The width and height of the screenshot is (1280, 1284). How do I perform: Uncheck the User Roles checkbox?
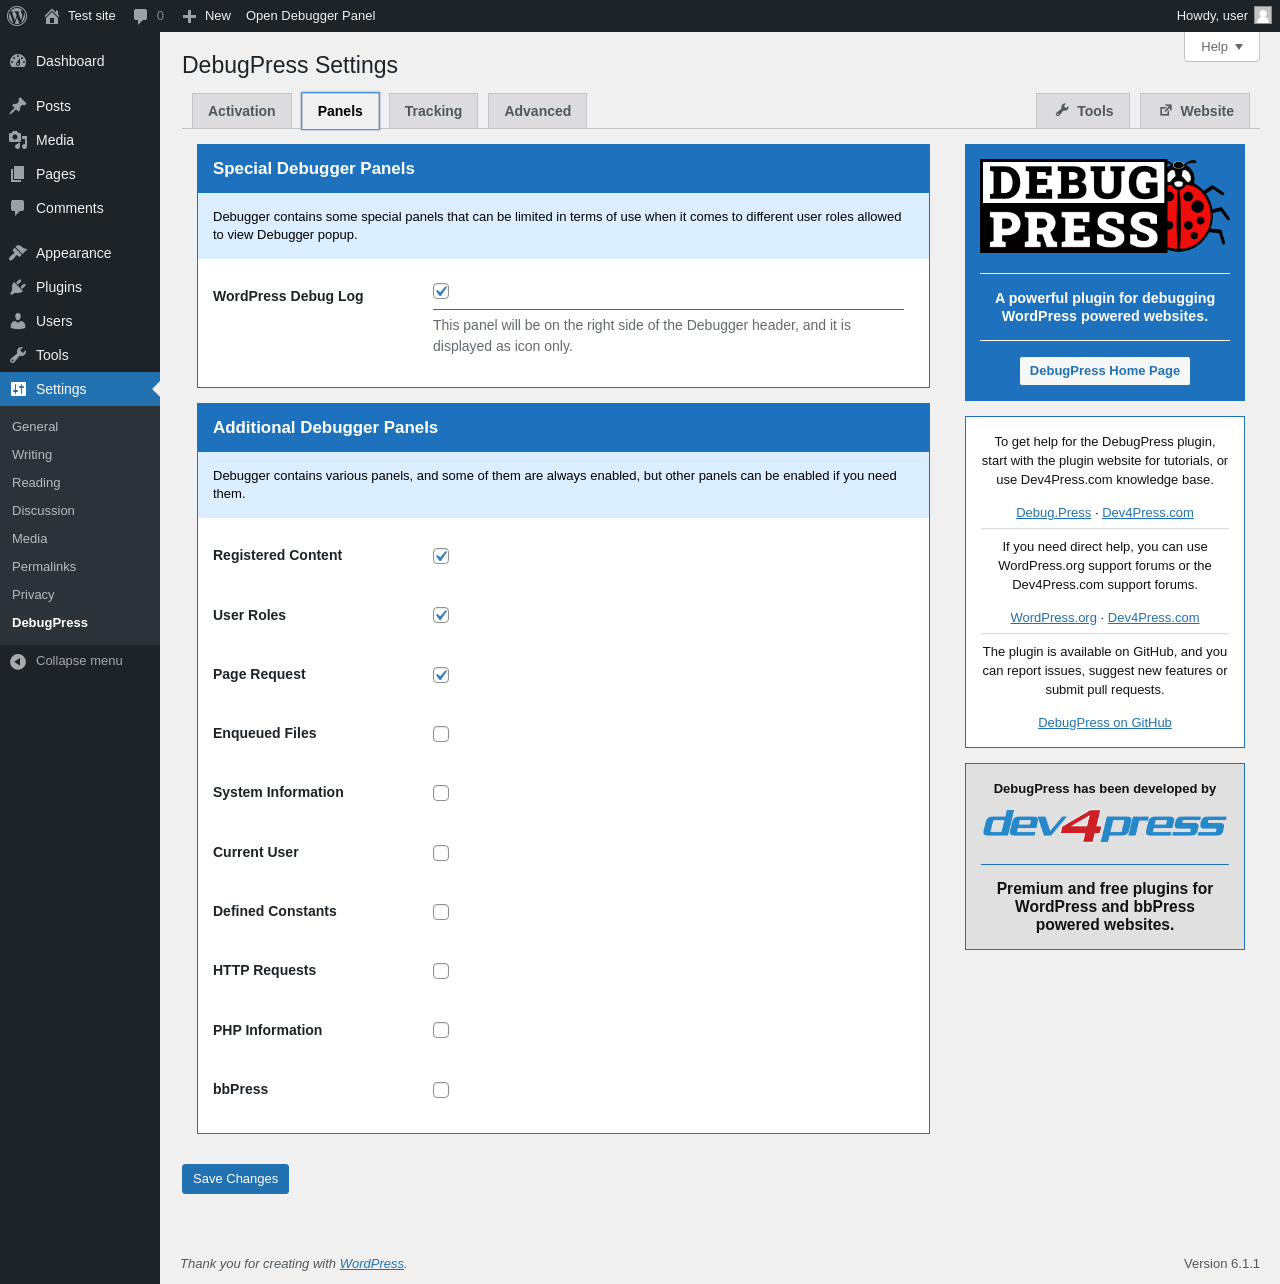(x=441, y=615)
